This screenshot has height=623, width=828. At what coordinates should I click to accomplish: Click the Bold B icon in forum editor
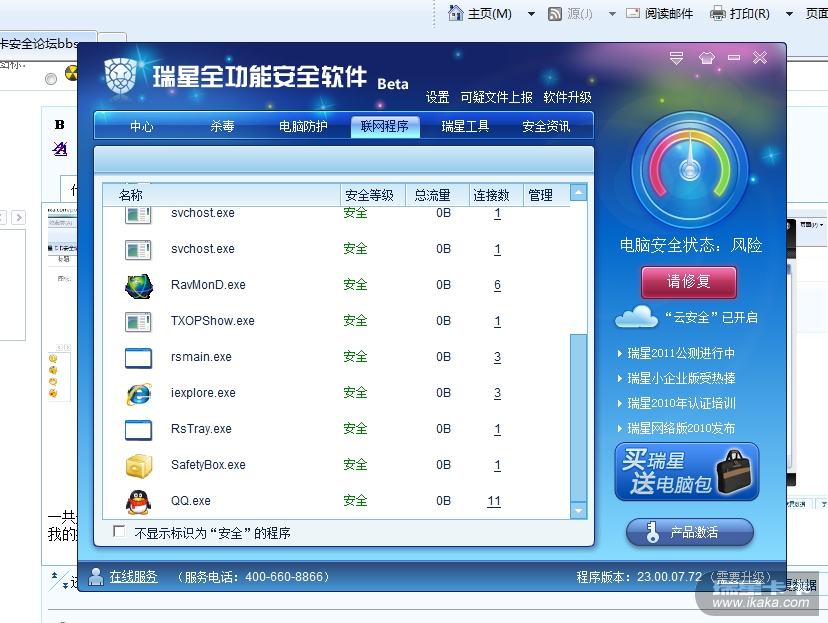tap(60, 125)
